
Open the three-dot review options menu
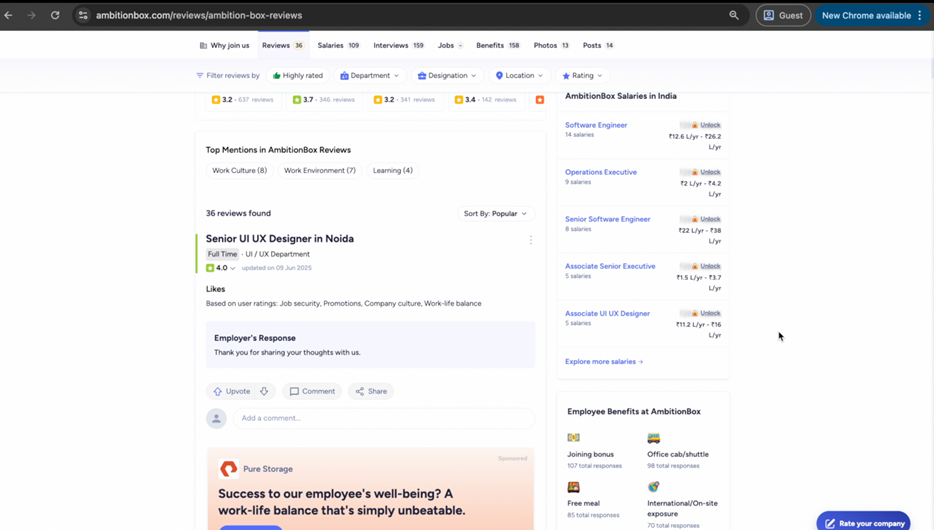pos(531,240)
